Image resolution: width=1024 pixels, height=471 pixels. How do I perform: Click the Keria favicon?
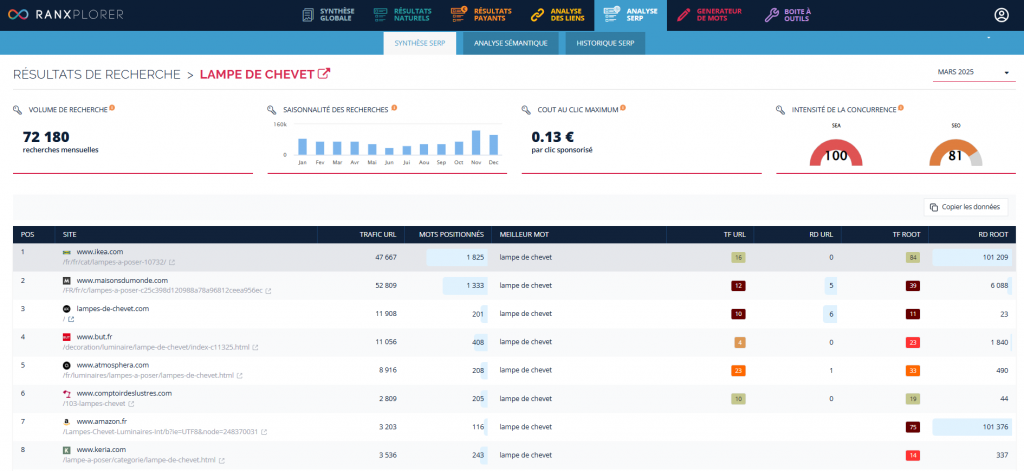coord(67,450)
